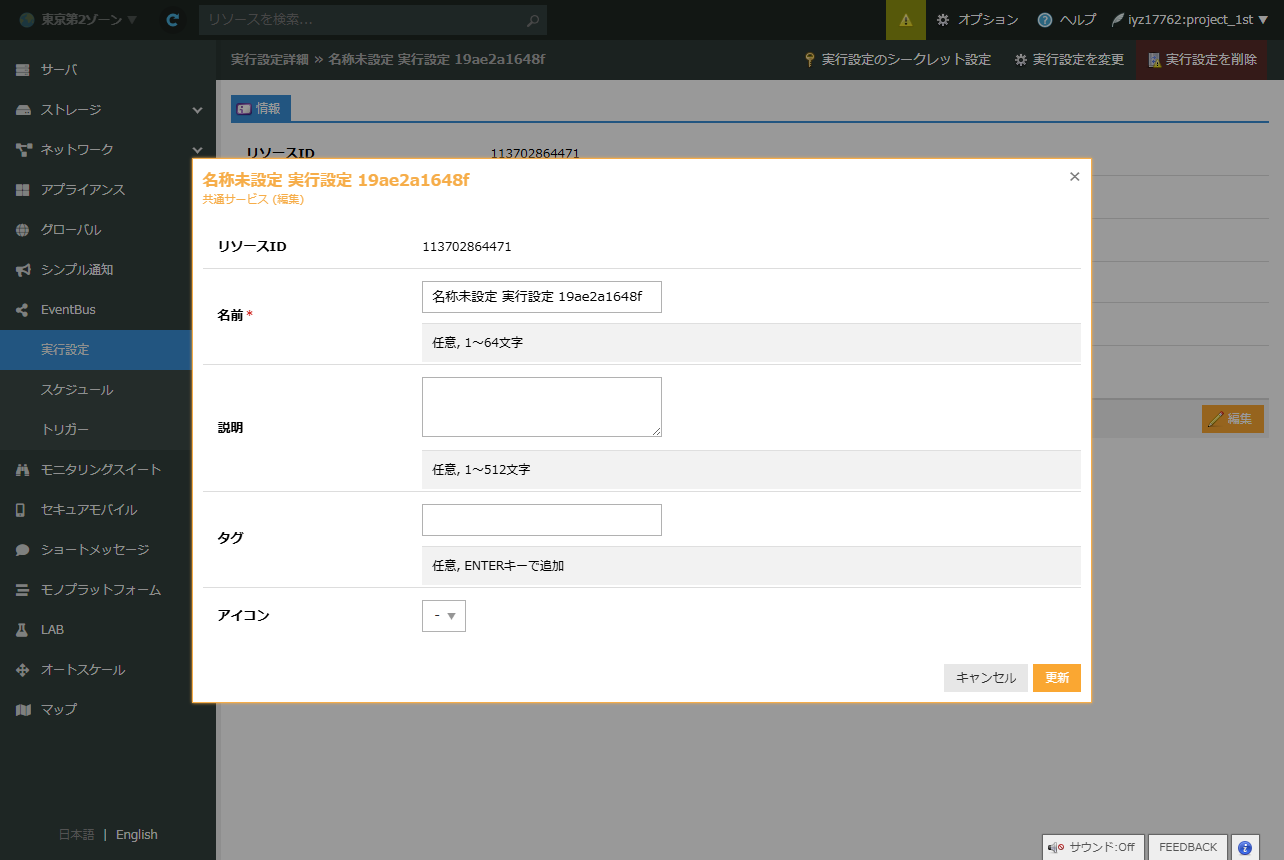1284x860 pixels.
Task: Select the Schedule sidebar item
Action: [77, 390]
